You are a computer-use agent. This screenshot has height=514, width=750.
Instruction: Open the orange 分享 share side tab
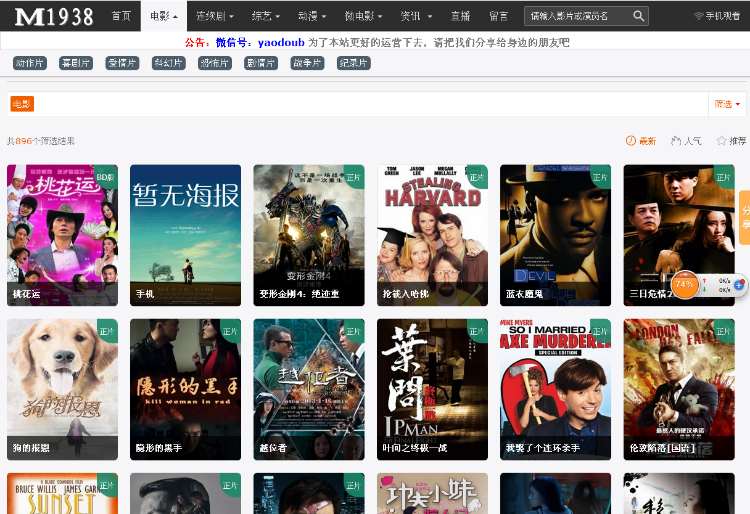click(x=745, y=218)
